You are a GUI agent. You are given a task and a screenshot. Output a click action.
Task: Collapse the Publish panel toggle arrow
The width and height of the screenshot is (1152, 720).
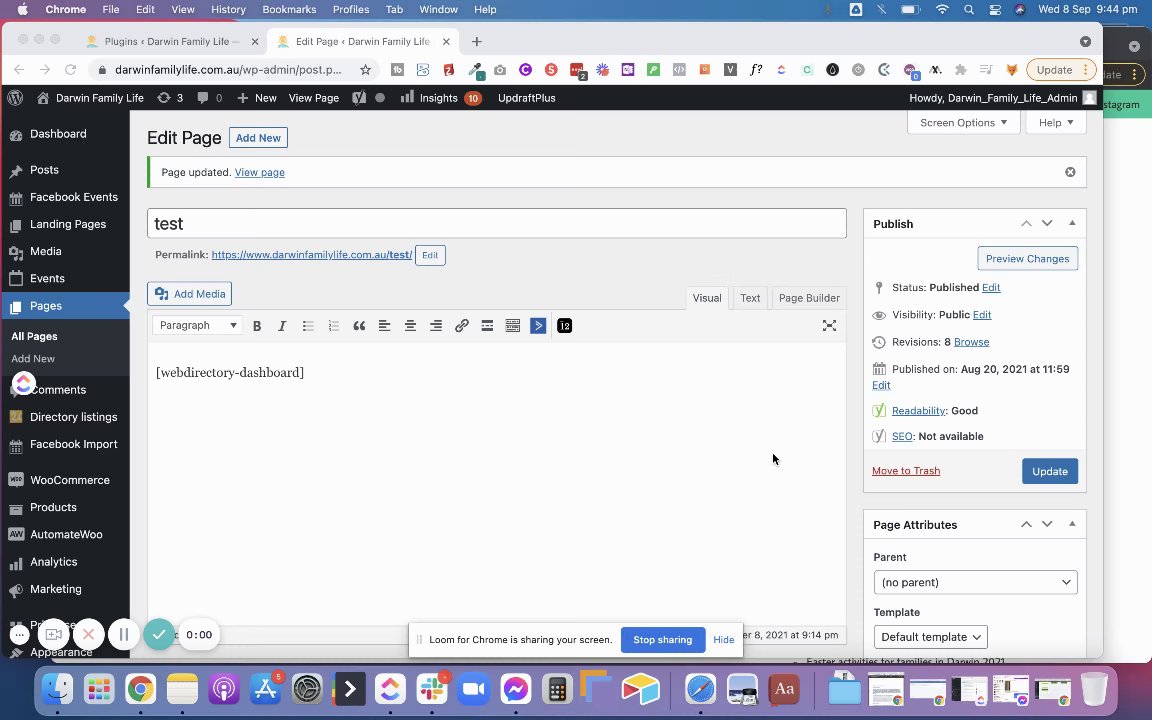[1072, 223]
